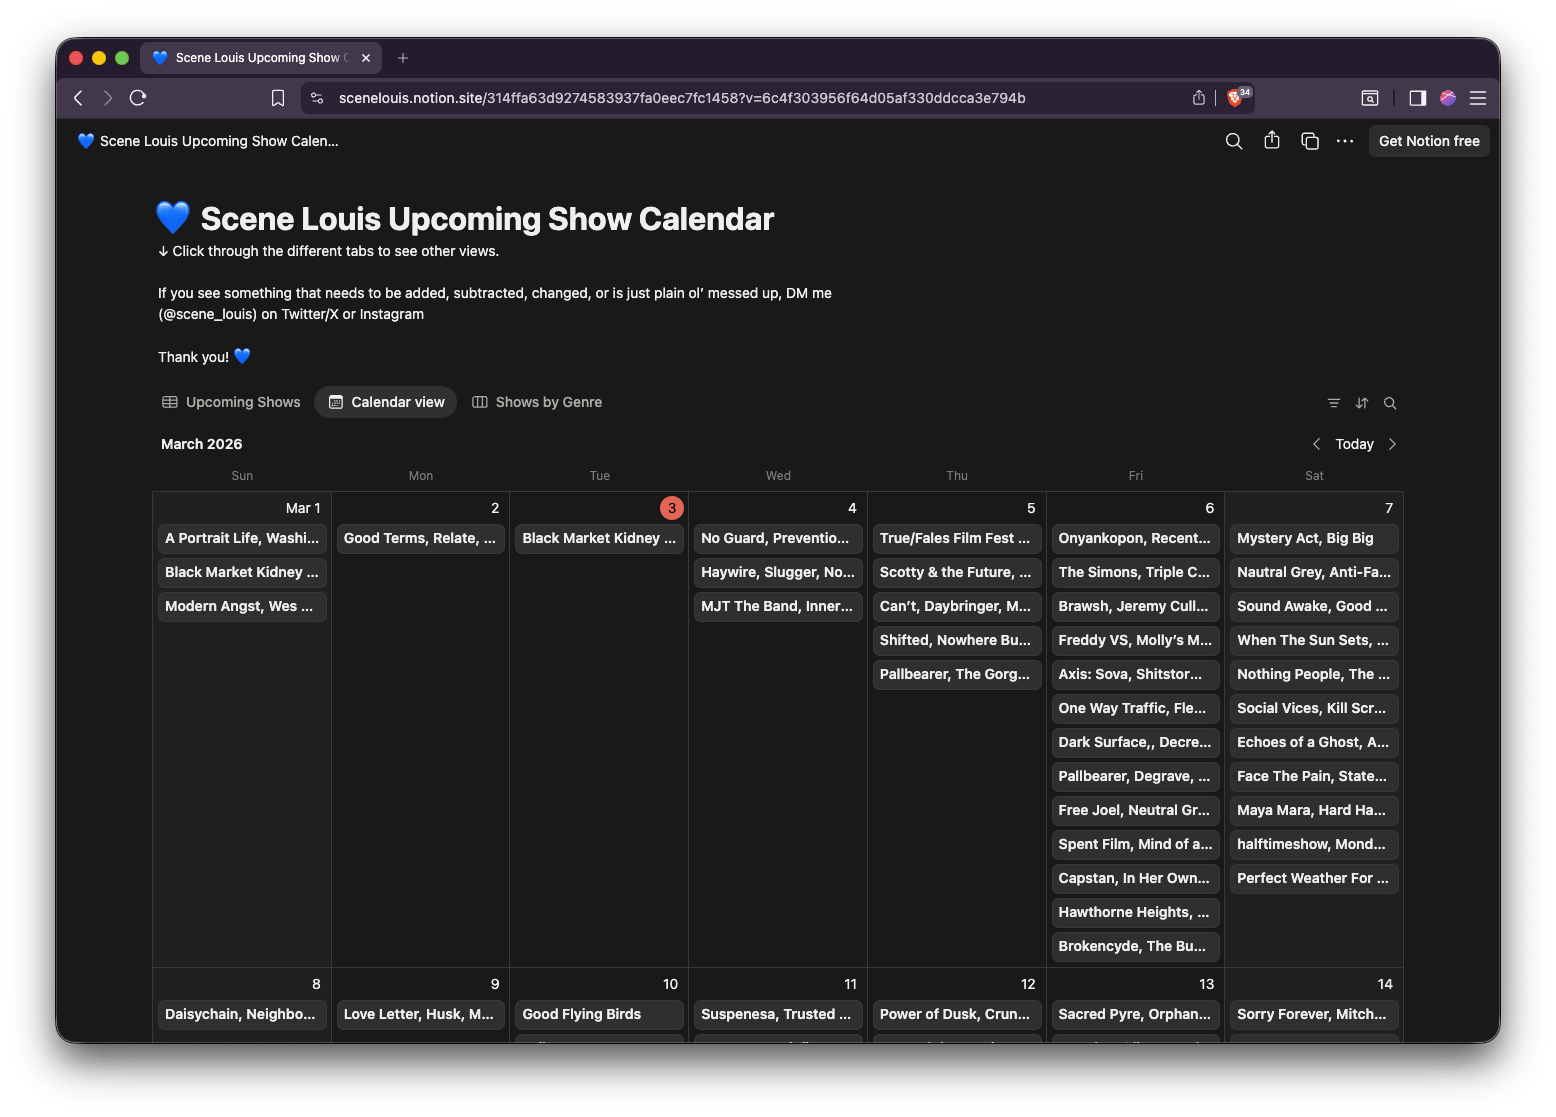This screenshot has width=1556, height=1117.
Task: Open the three-dot more options menu
Action: point(1345,141)
